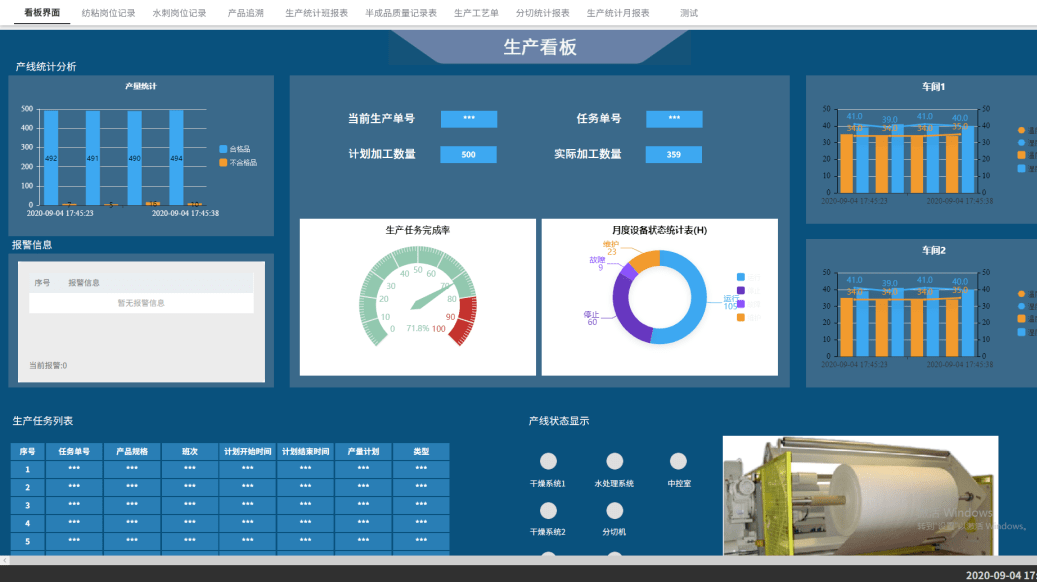Switch to the 分切统计报表 tab

point(542,13)
